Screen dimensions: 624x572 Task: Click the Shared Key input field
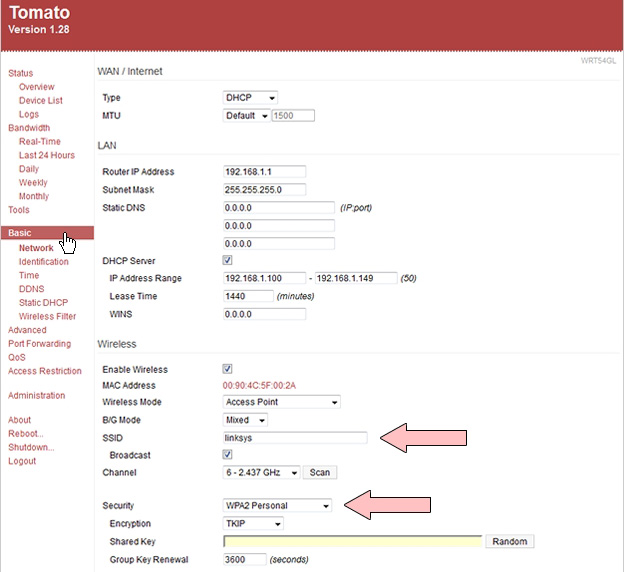pos(352,541)
